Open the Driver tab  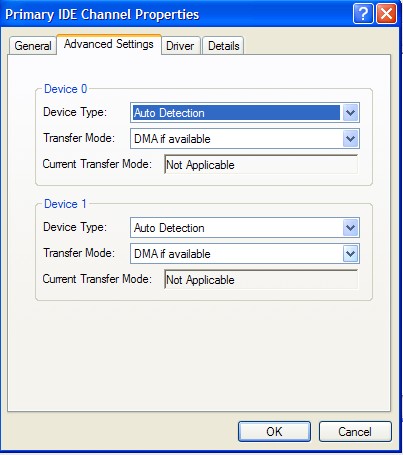[180, 46]
